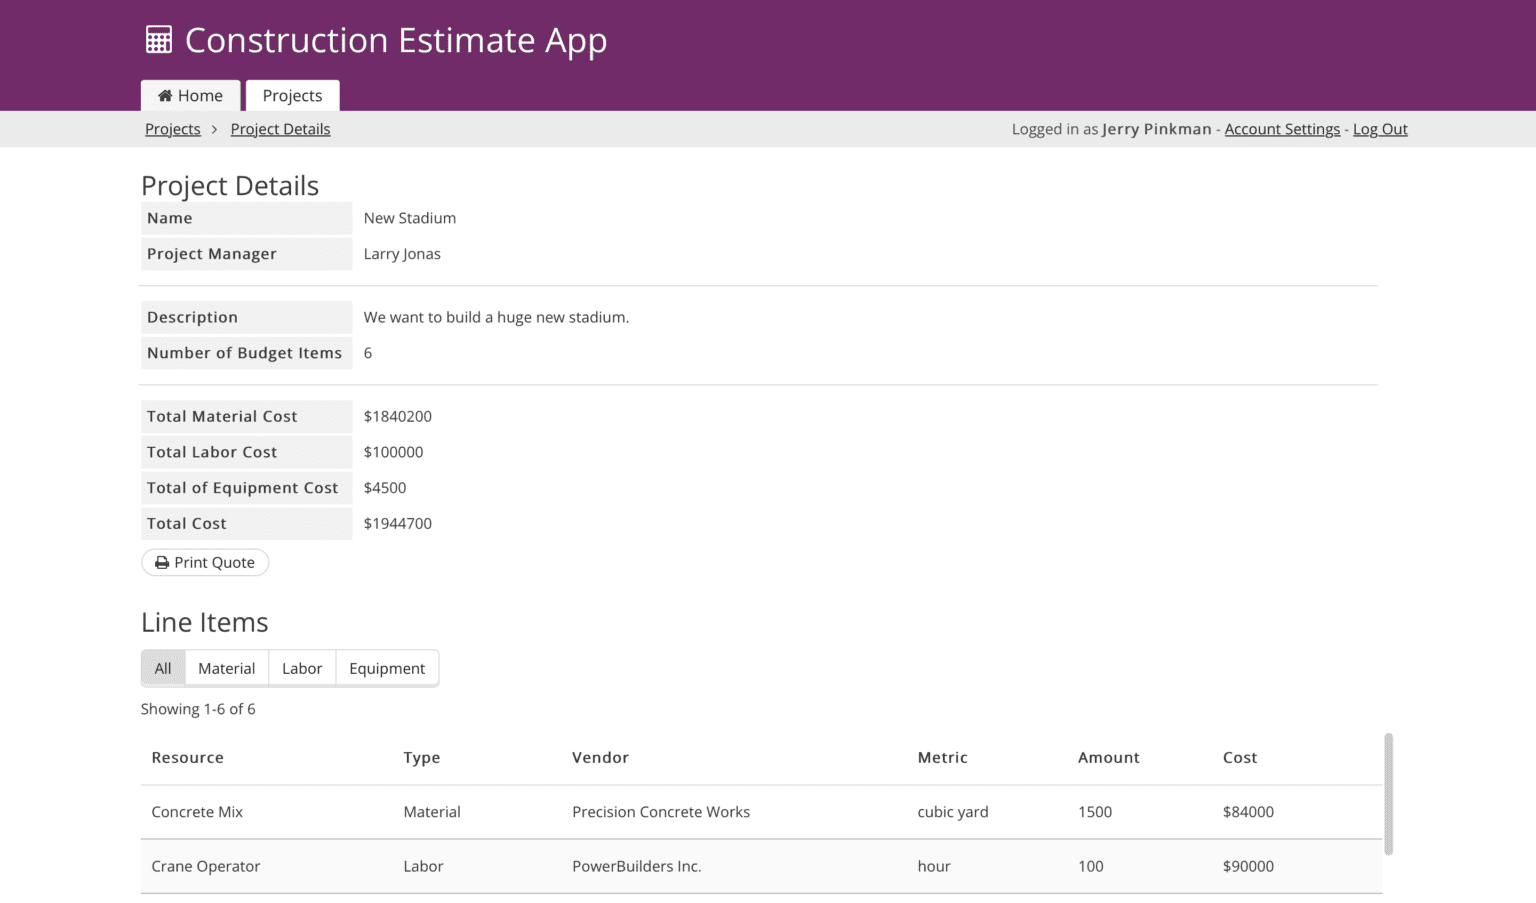Select the All filter for line items

[163, 668]
